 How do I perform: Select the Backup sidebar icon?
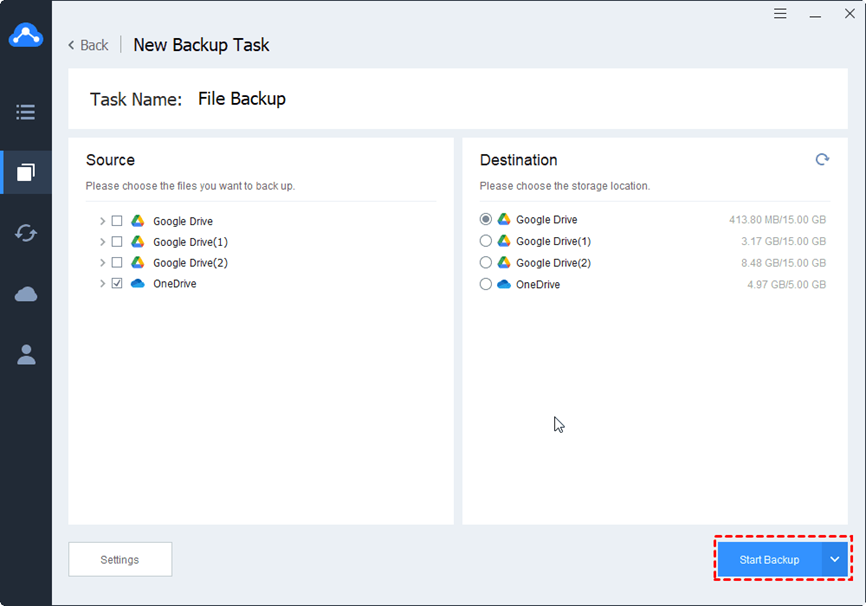pos(25,172)
